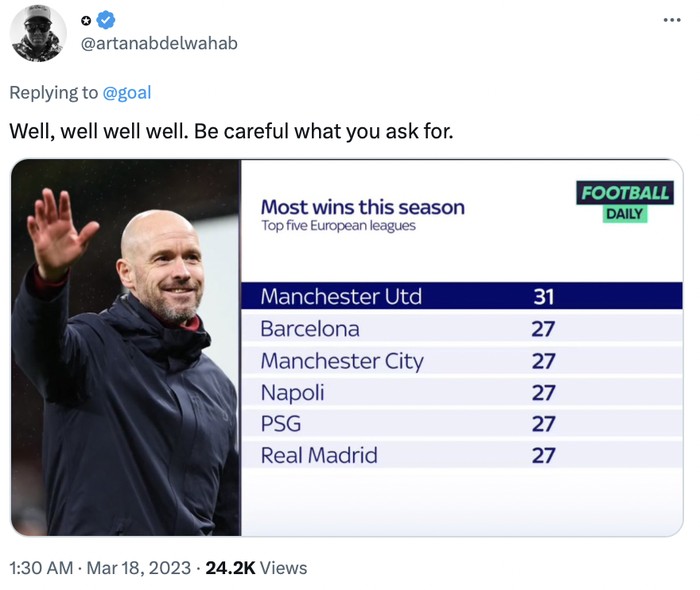
Task: Click the 1:30 AM timestamp
Action: [41, 568]
